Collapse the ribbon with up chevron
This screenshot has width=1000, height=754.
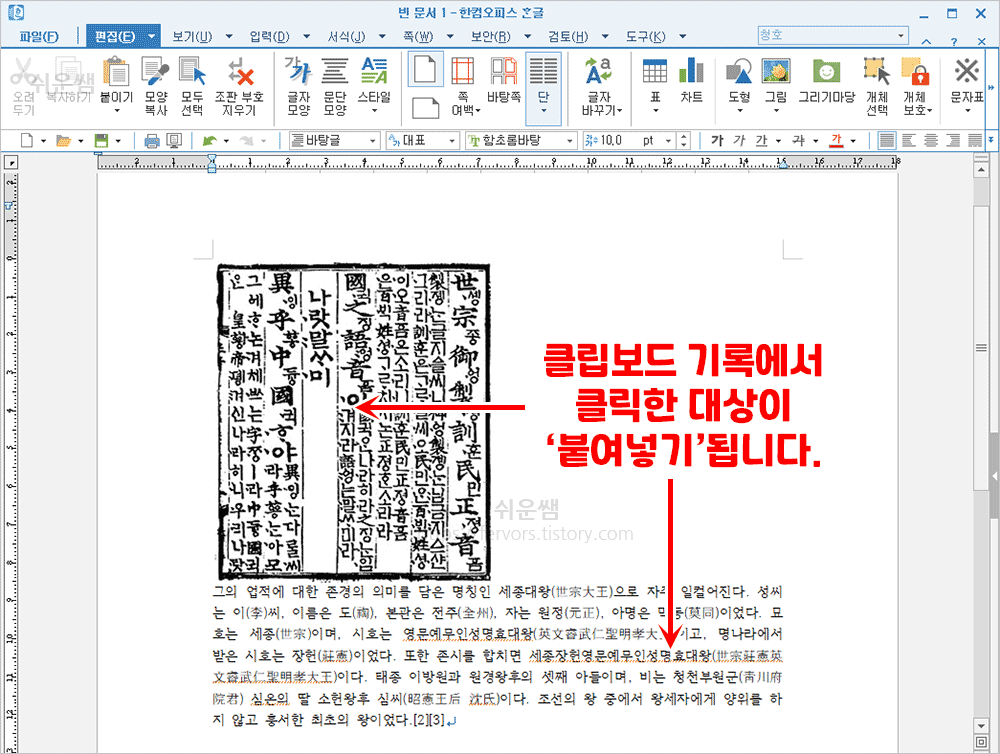point(927,41)
